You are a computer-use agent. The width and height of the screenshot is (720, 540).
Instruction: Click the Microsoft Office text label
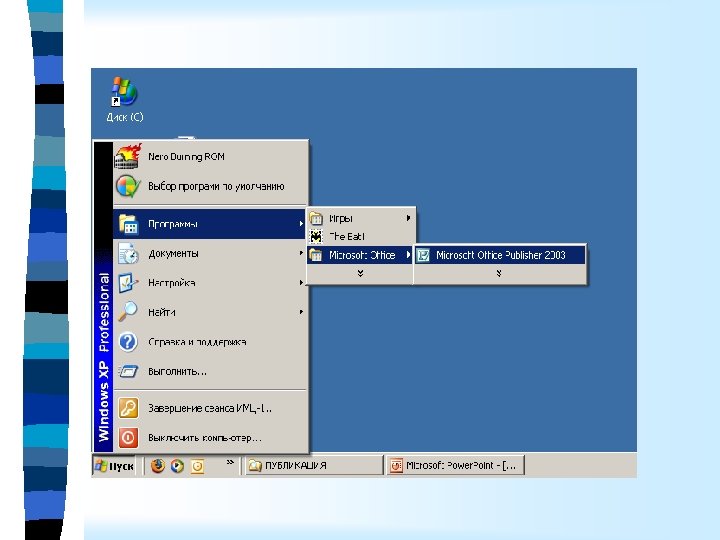(x=362, y=255)
